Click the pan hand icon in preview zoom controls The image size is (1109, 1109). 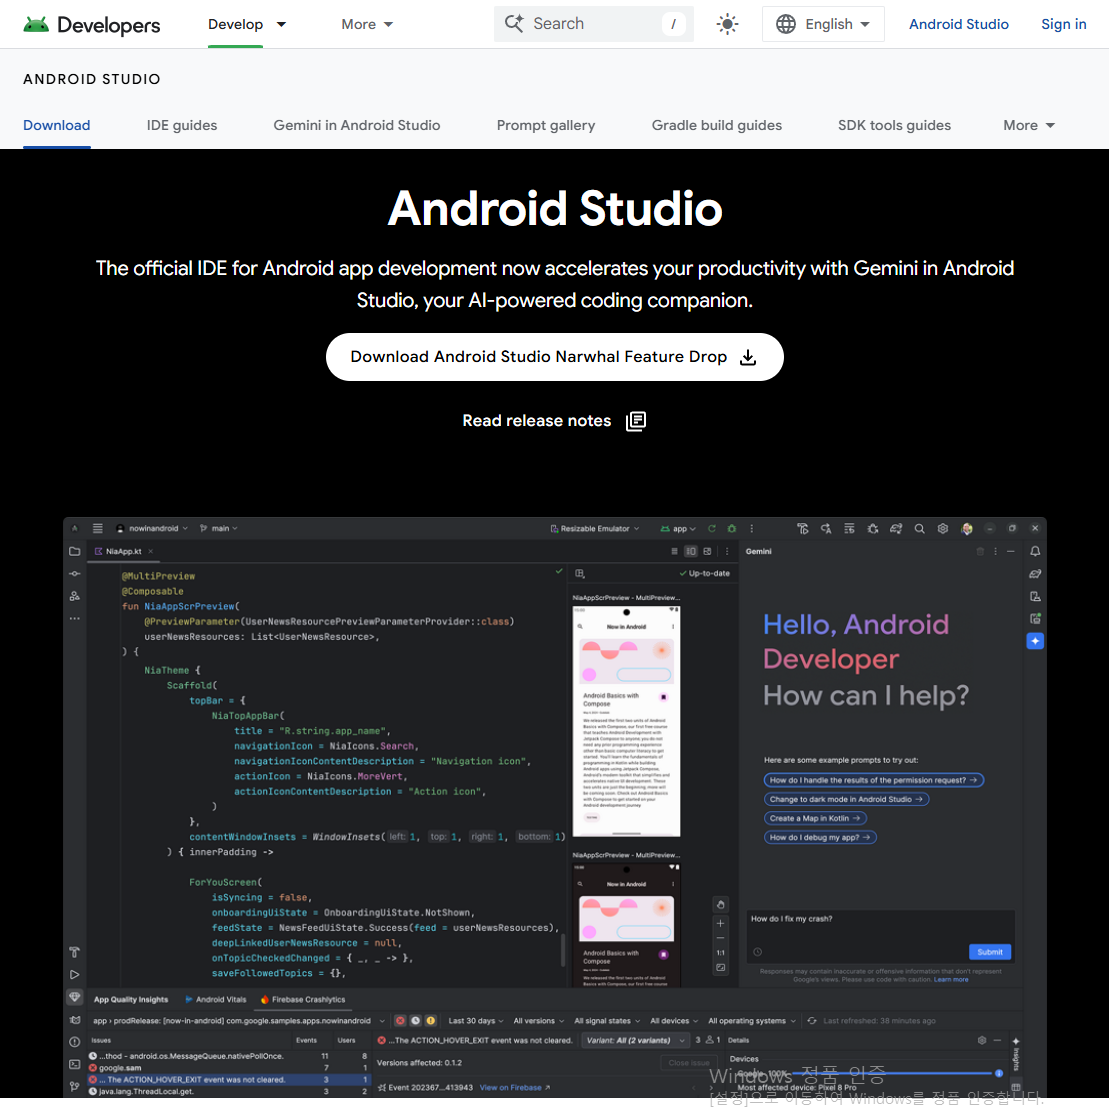[x=721, y=905]
